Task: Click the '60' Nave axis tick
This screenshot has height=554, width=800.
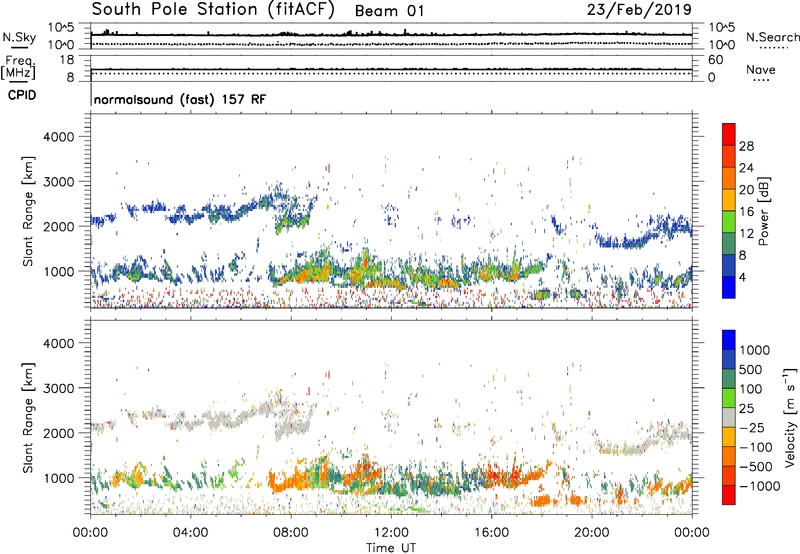Action: pyautogui.click(x=715, y=60)
